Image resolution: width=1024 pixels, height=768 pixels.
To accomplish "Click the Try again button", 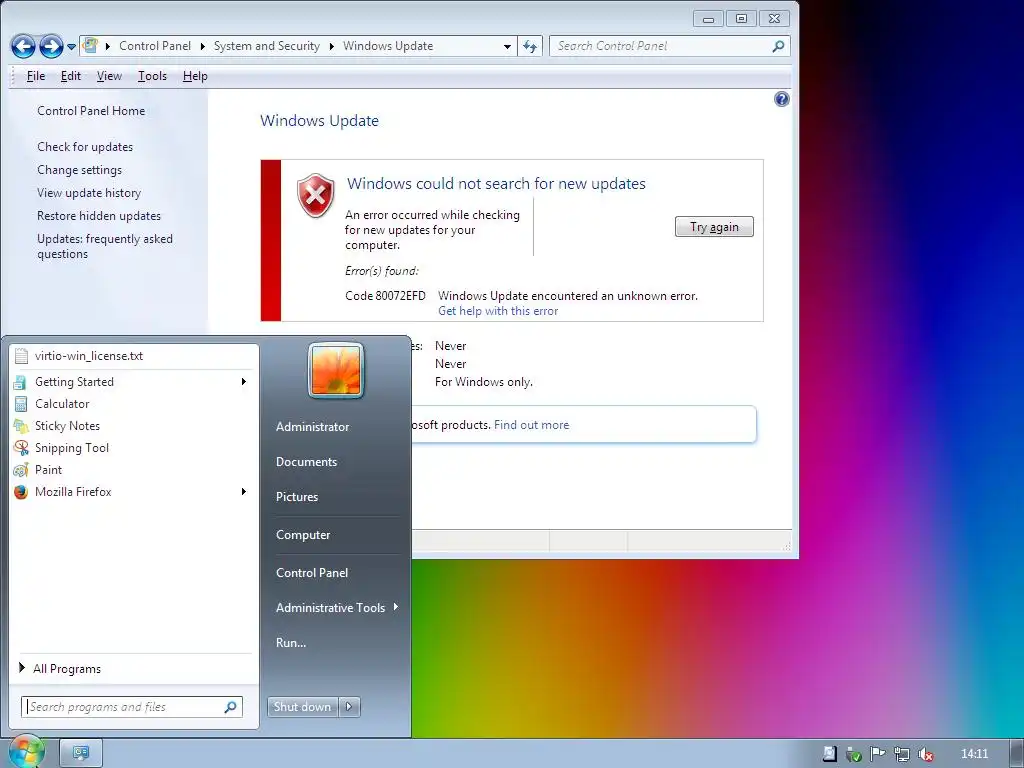I will (714, 227).
